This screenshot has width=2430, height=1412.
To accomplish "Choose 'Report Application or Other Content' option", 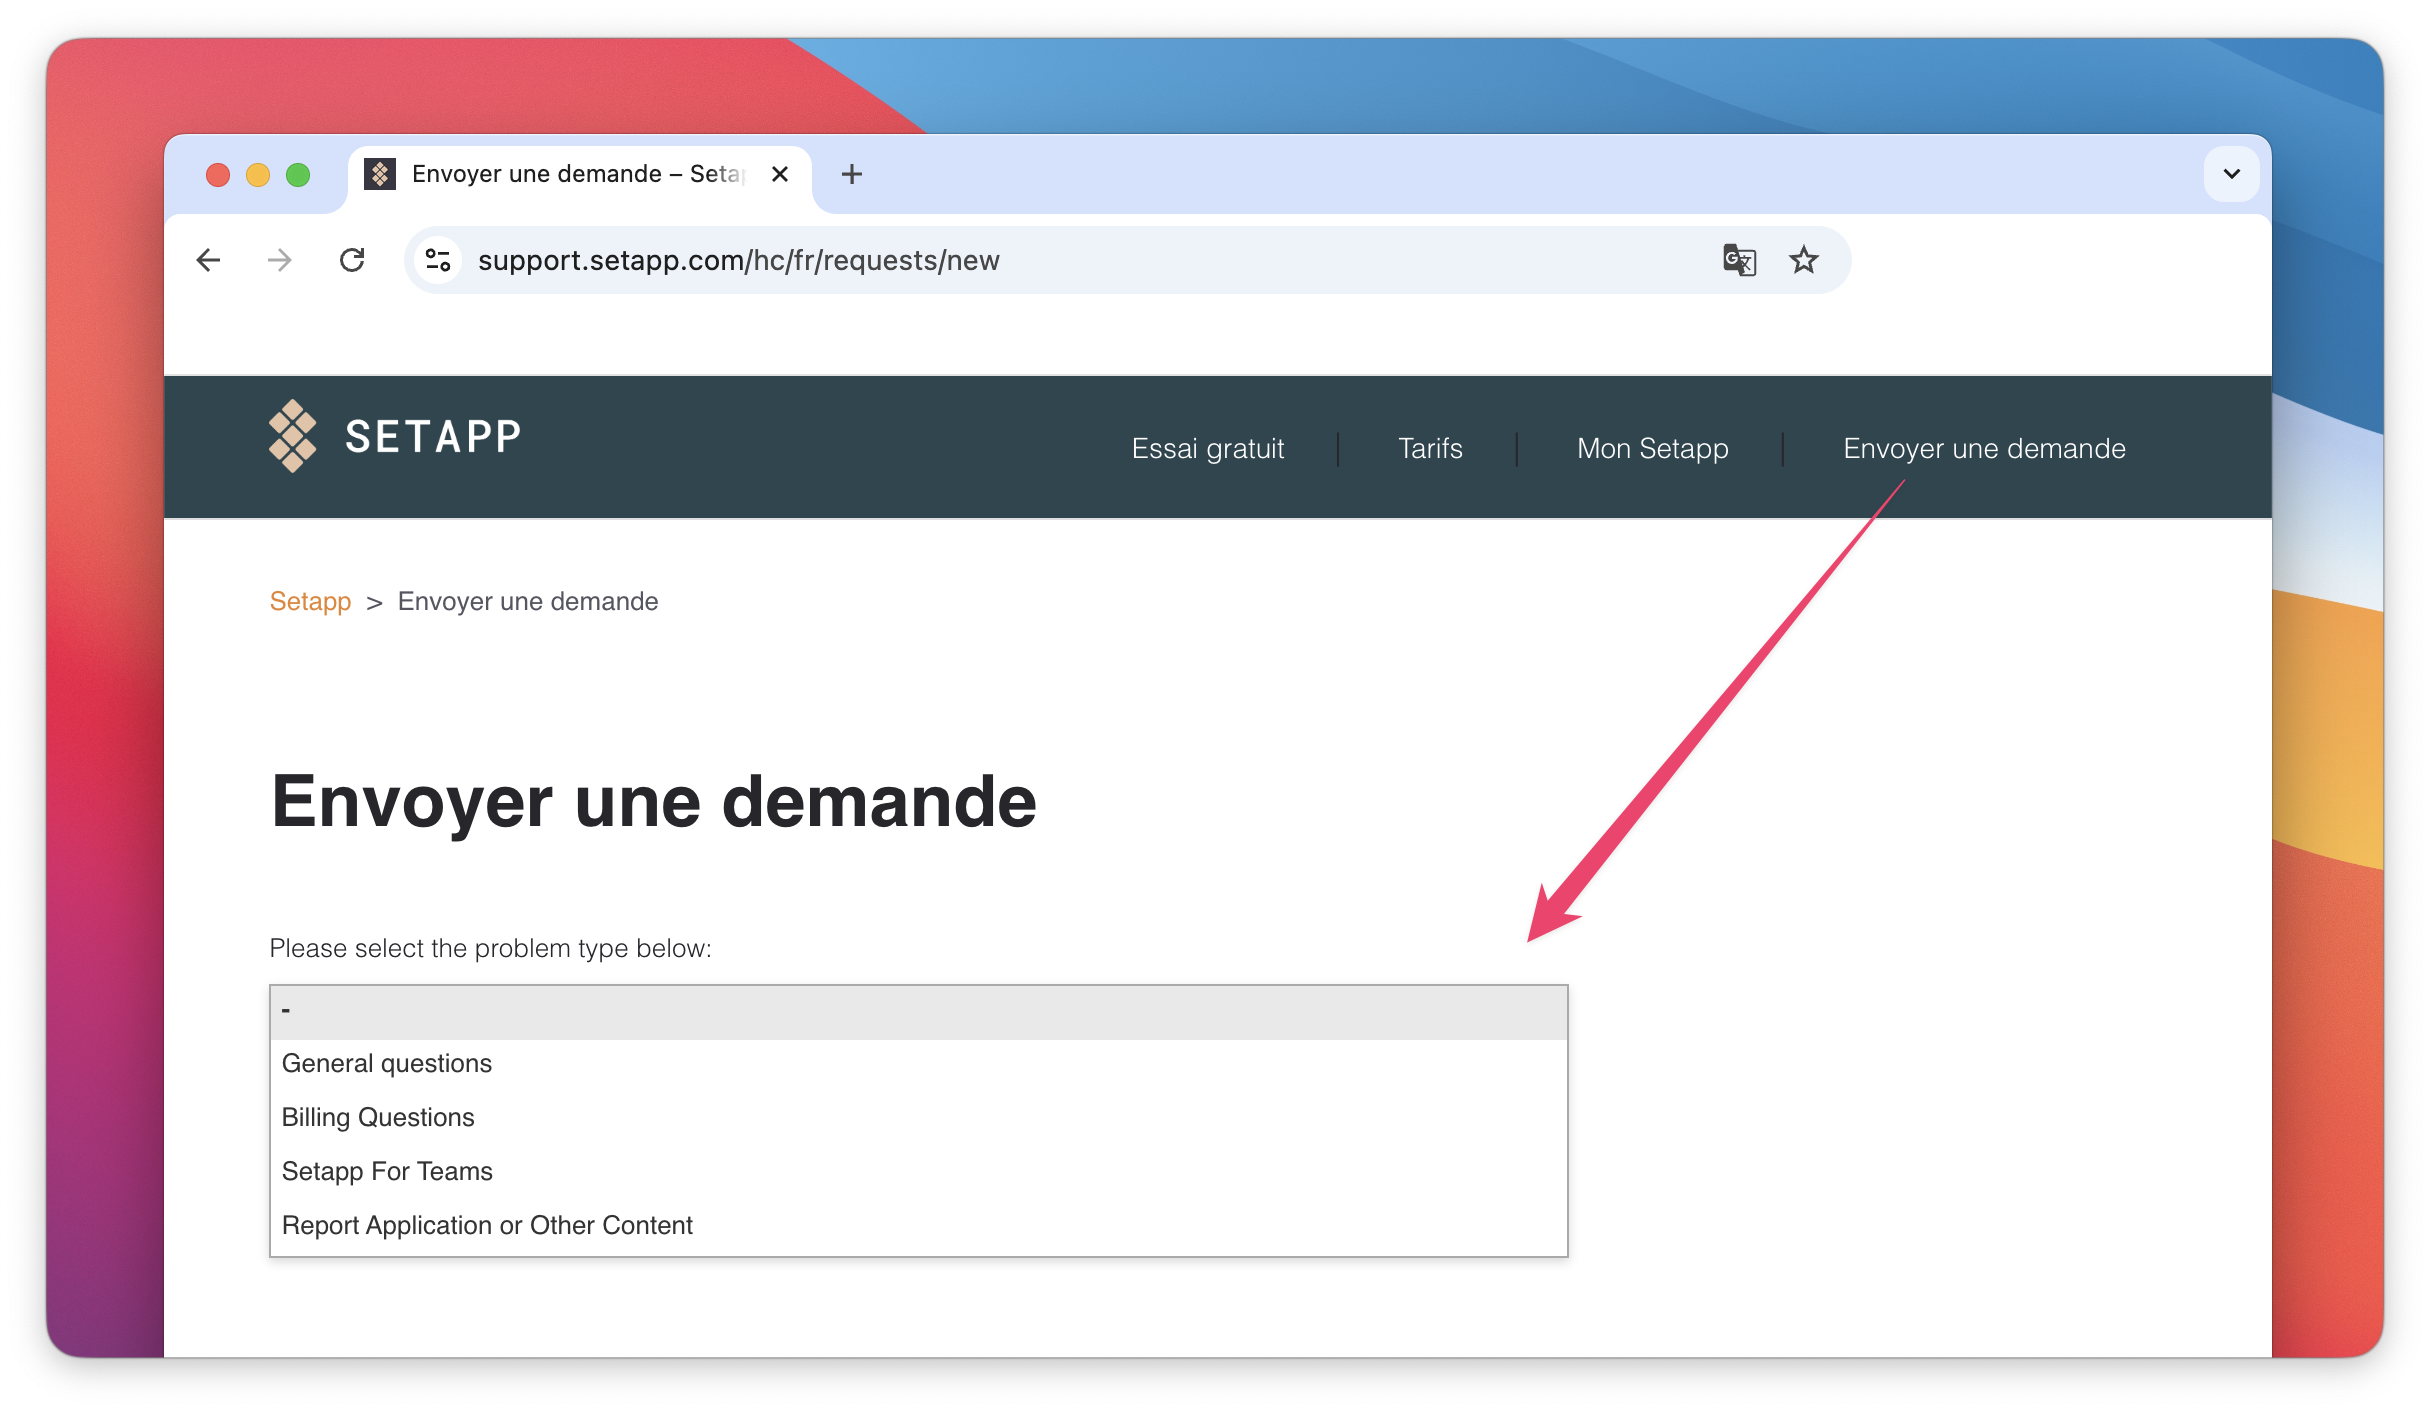I will tap(918, 1225).
